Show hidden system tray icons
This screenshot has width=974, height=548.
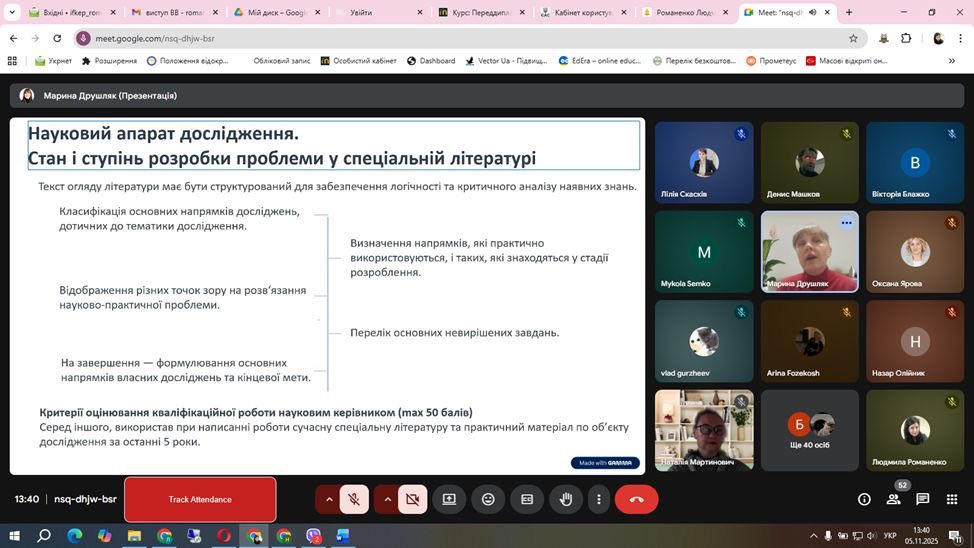coord(813,536)
